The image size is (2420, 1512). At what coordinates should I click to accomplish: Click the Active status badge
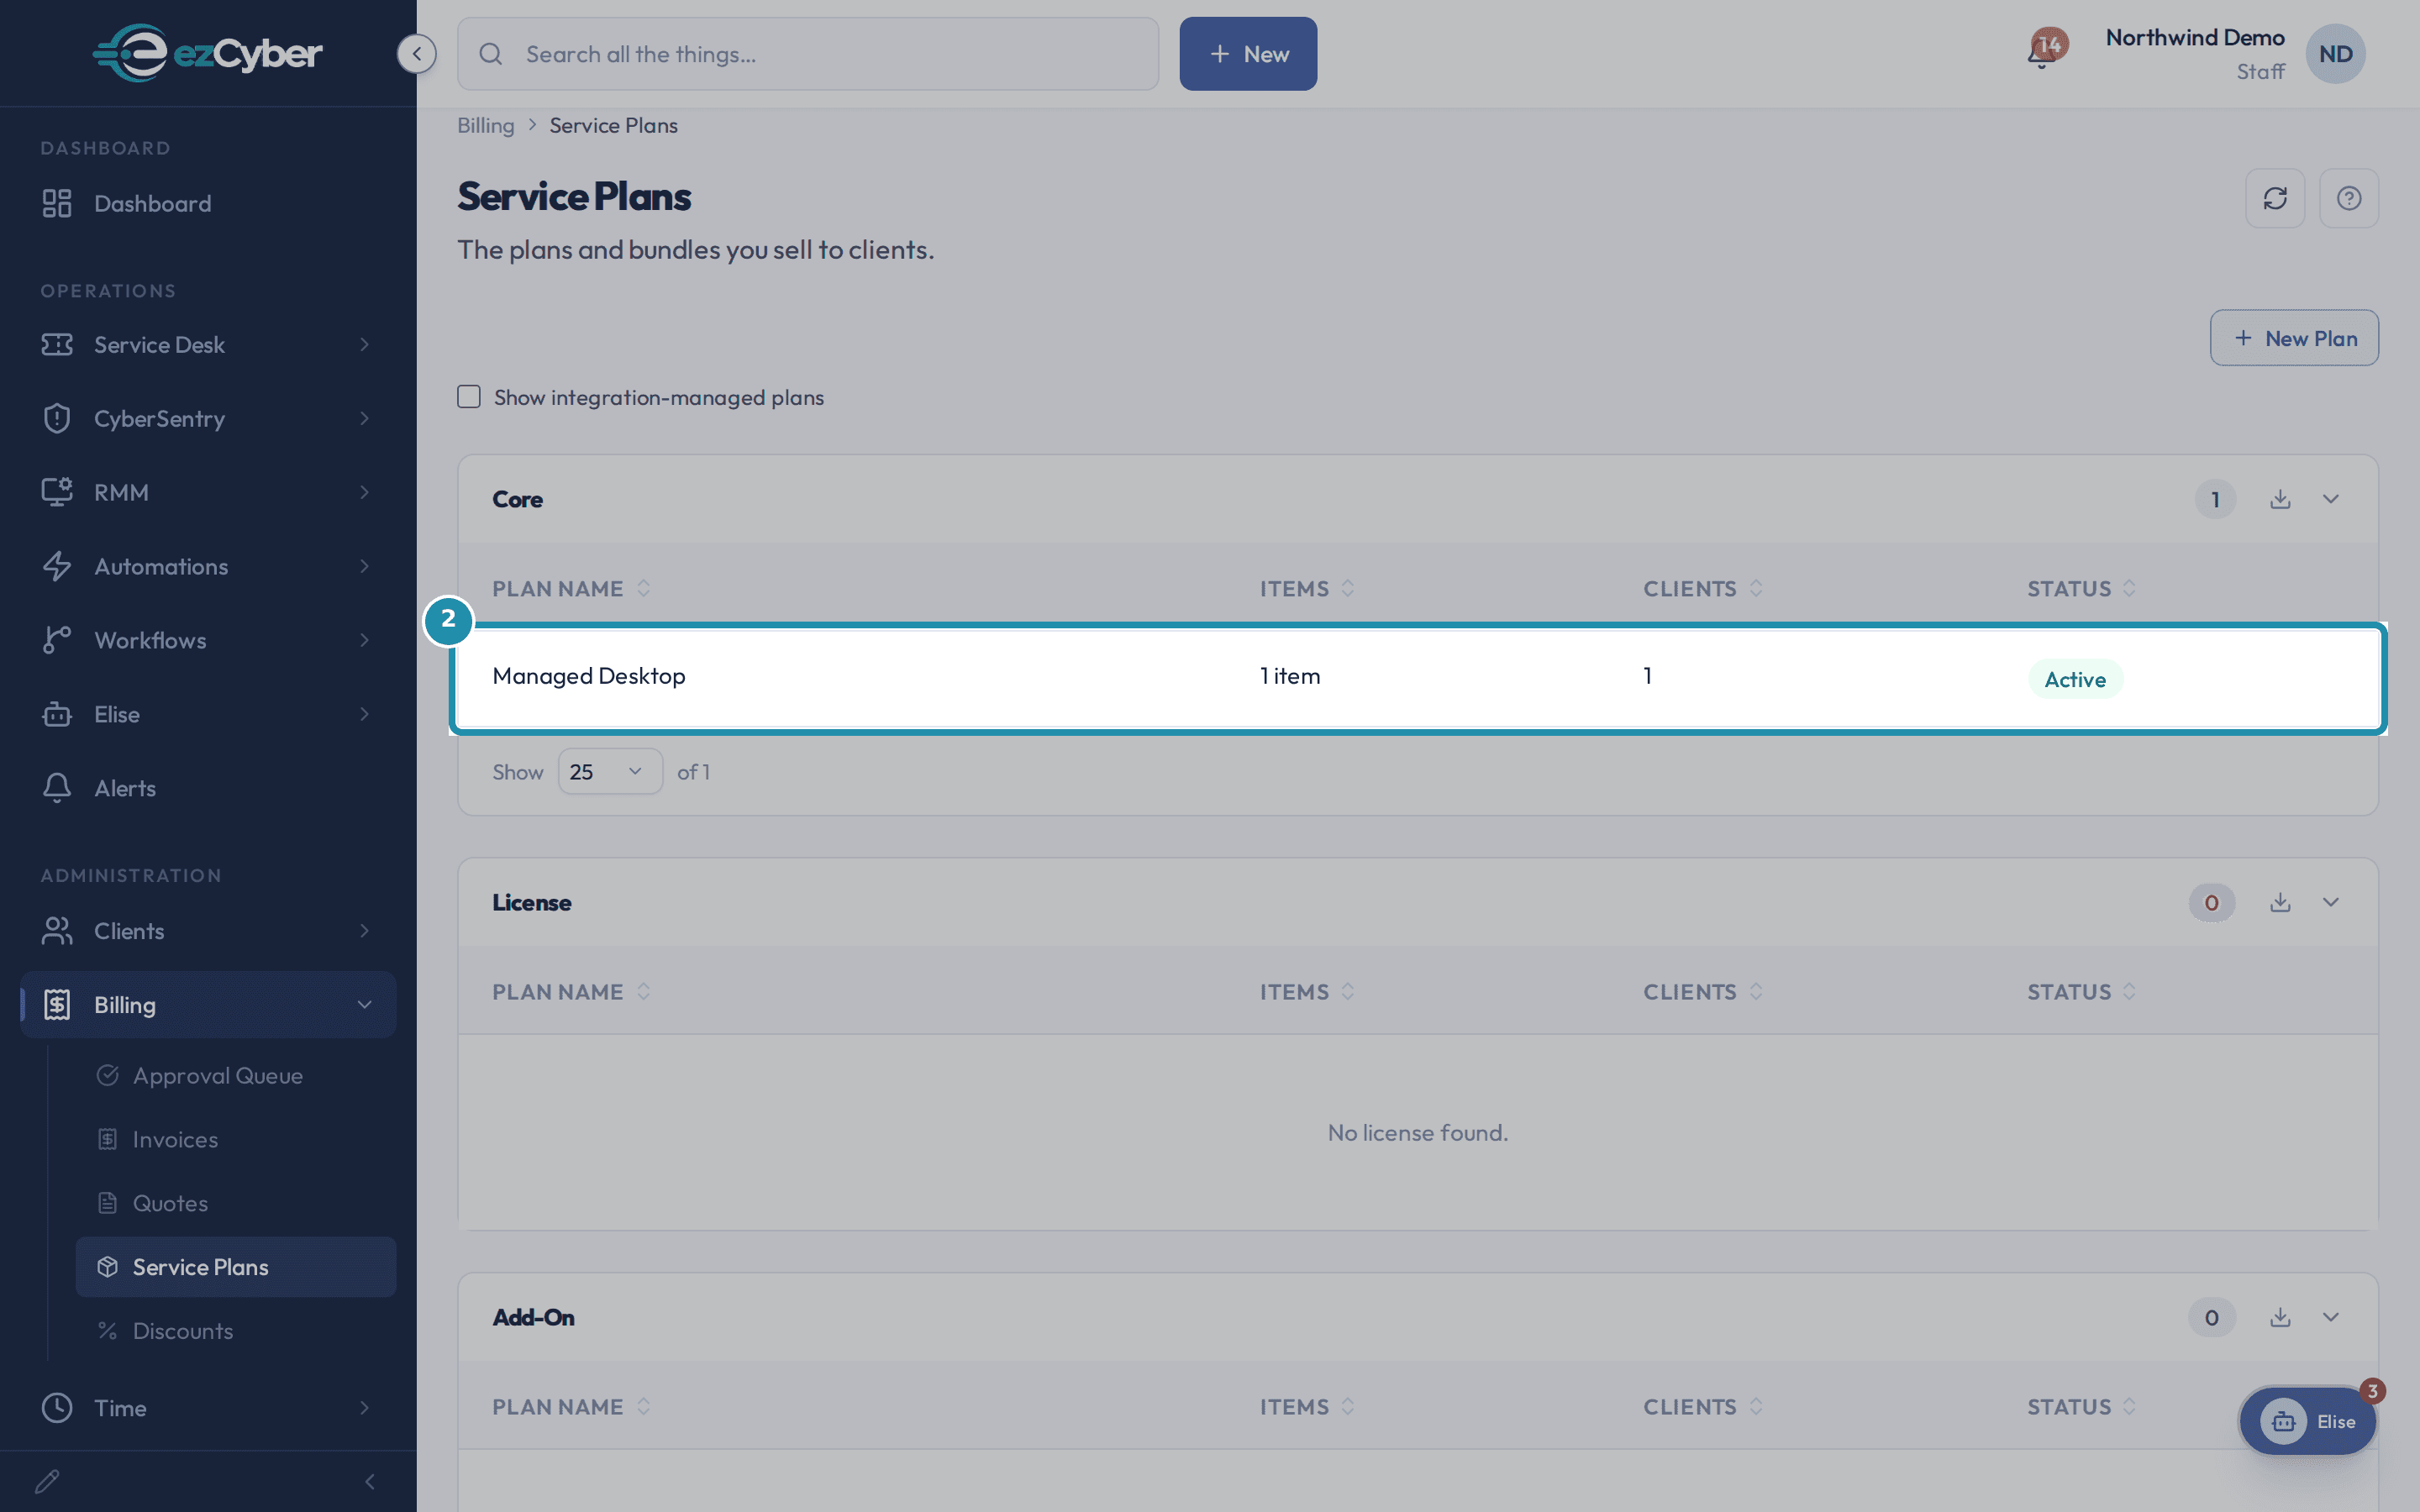[x=2075, y=679]
